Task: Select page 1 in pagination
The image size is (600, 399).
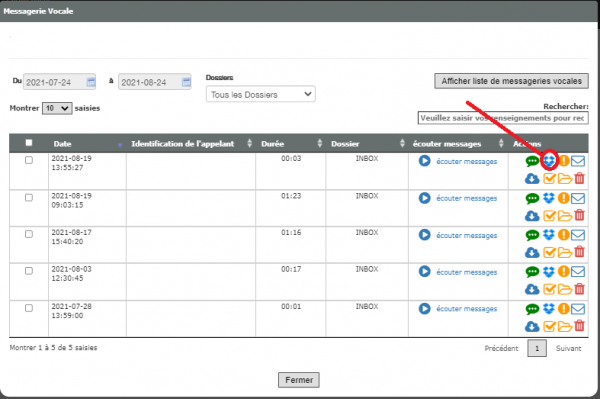Action: coord(537,348)
